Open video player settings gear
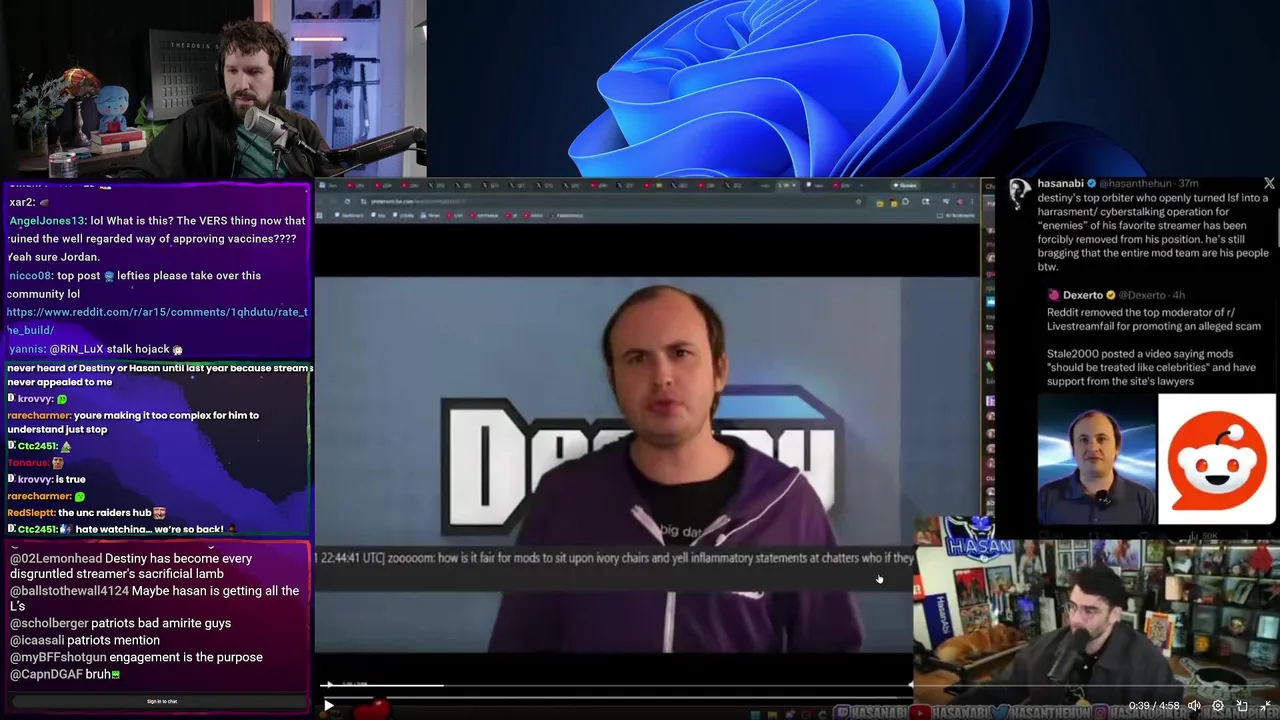The image size is (1280, 720). (x=1217, y=706)
